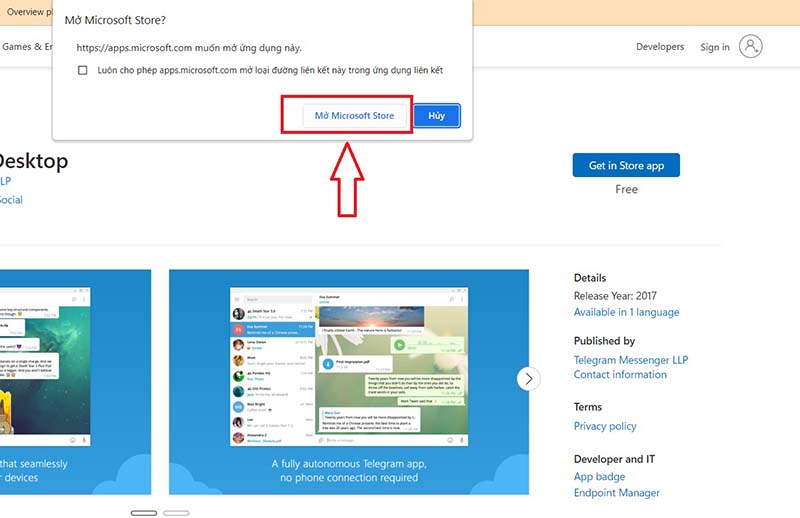Click the 'Contact information' link
Image resolution: width=800 pixels, height=518 pixels.
tap(620, 374)
